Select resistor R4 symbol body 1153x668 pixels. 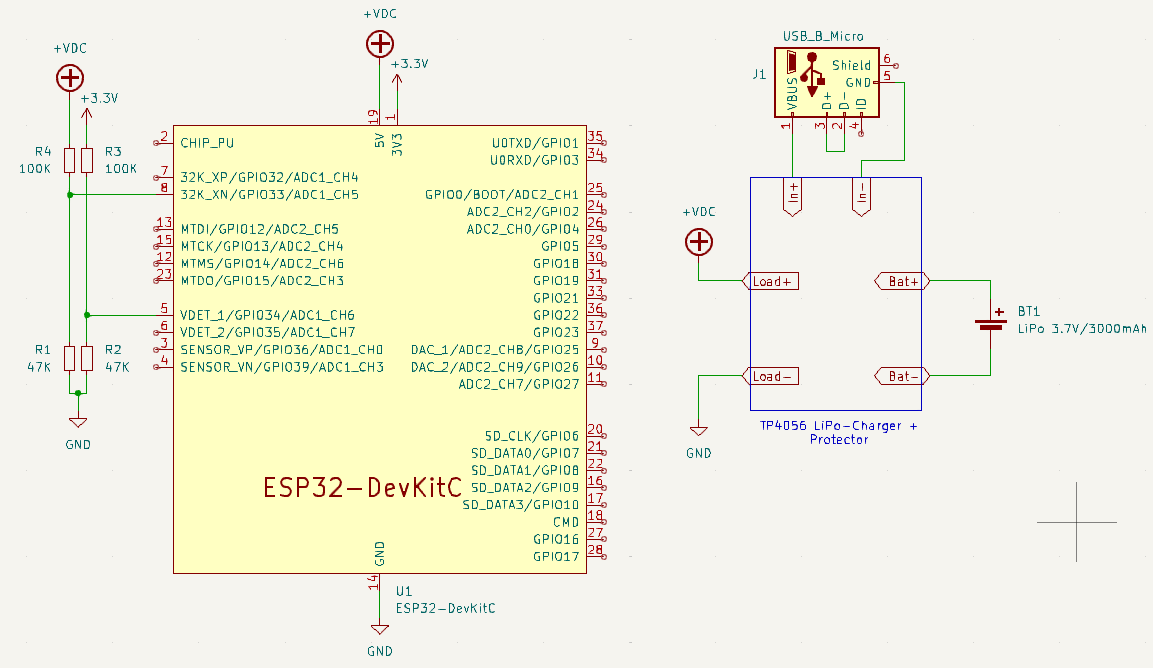point(70,160)
